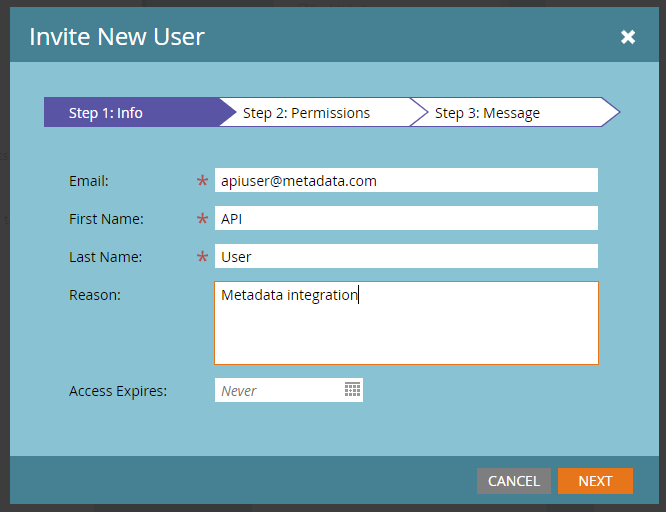Click the Last Name label
Image resolution: width=666 pixels, height=512 pixels.
point(105,257)
